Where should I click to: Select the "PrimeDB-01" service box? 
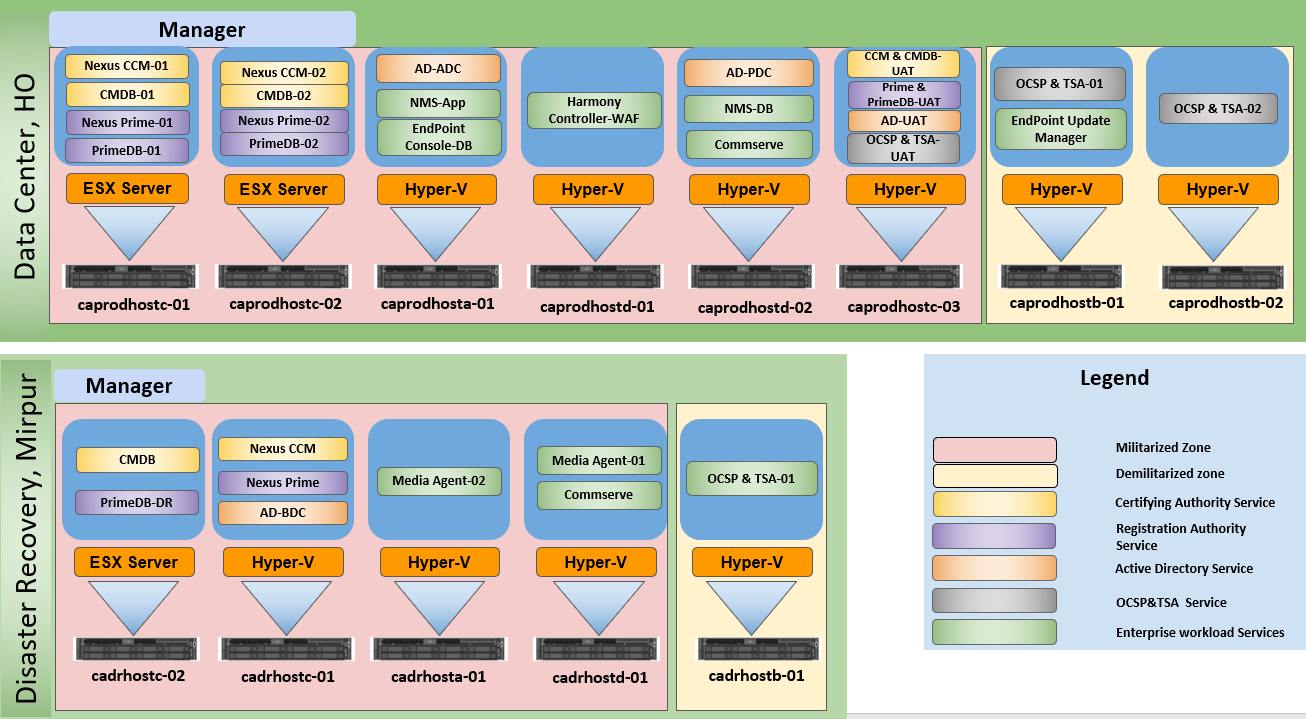click(127, 151)
